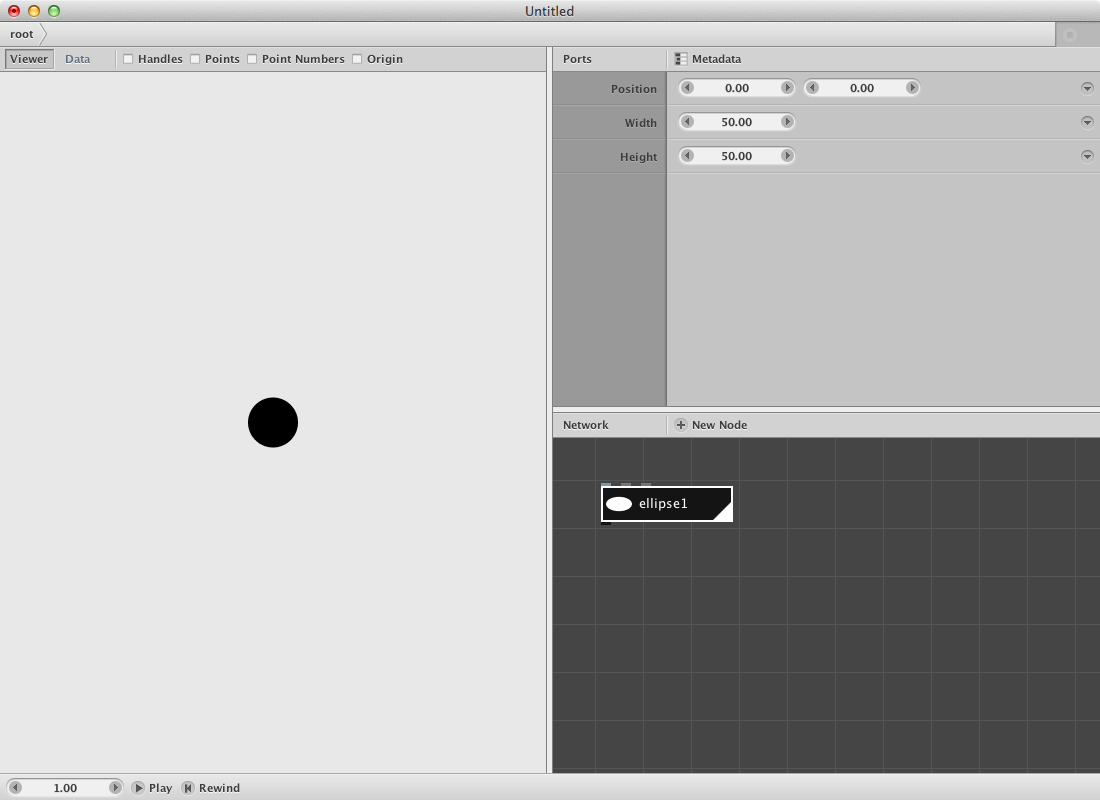
Task: Open the Height port options menu
Action: coord(1087,155)
